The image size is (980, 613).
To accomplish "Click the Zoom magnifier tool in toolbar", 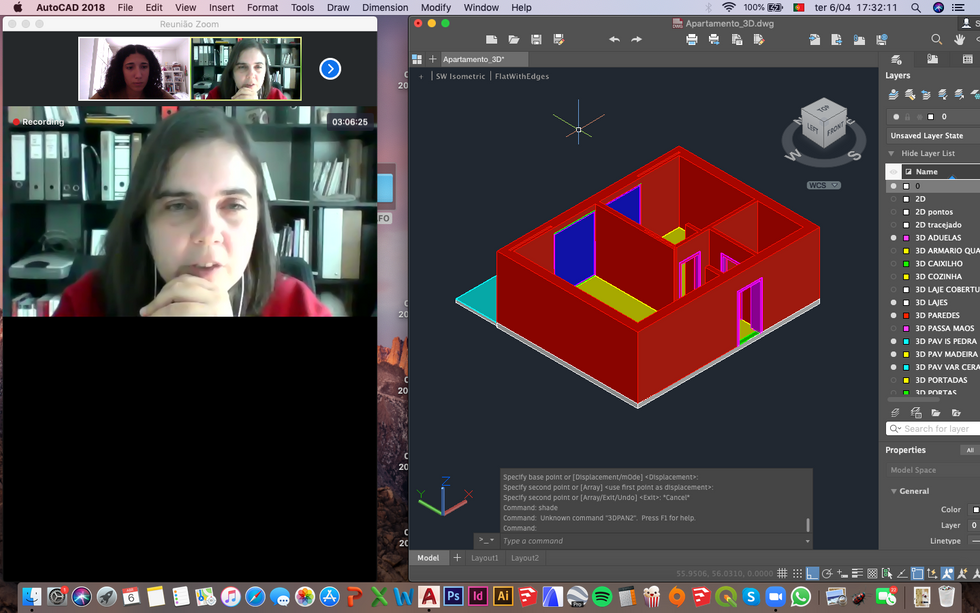I will point(936,39).
